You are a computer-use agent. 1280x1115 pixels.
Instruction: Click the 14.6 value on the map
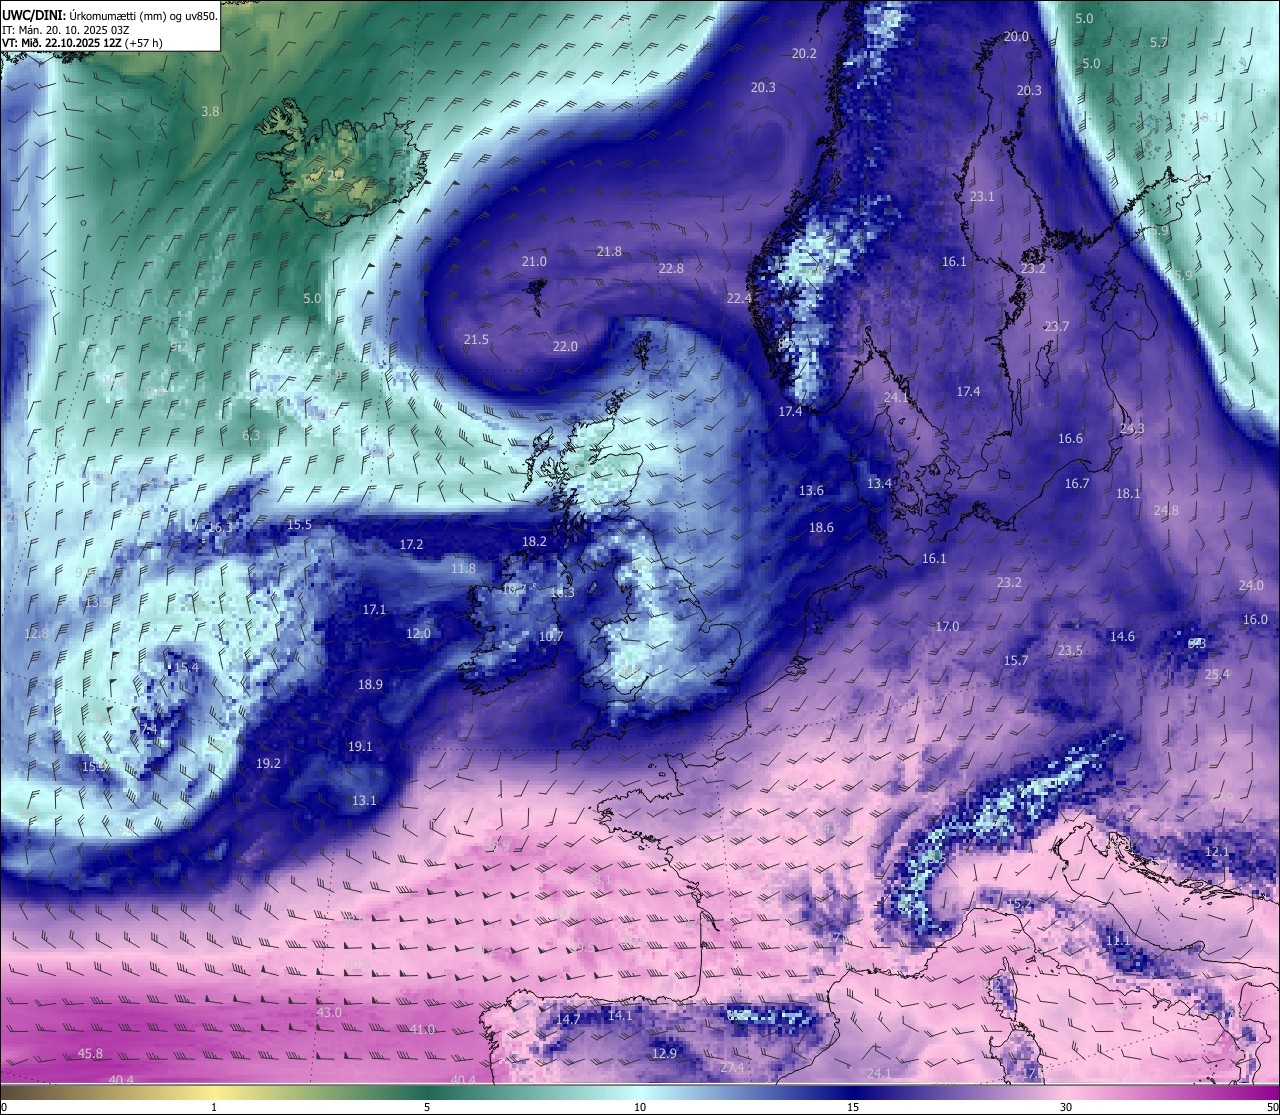pos(1122,637)
